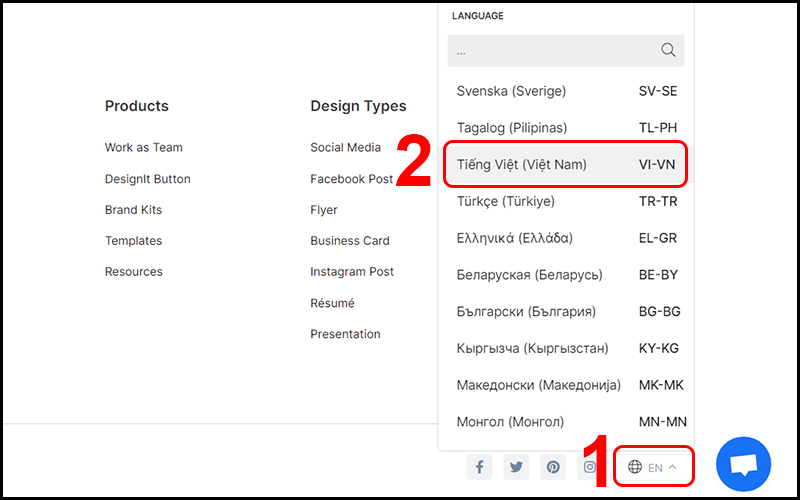800x500 pixels.
Task: Select Монгол (Монгол) language
Action: 566,421
